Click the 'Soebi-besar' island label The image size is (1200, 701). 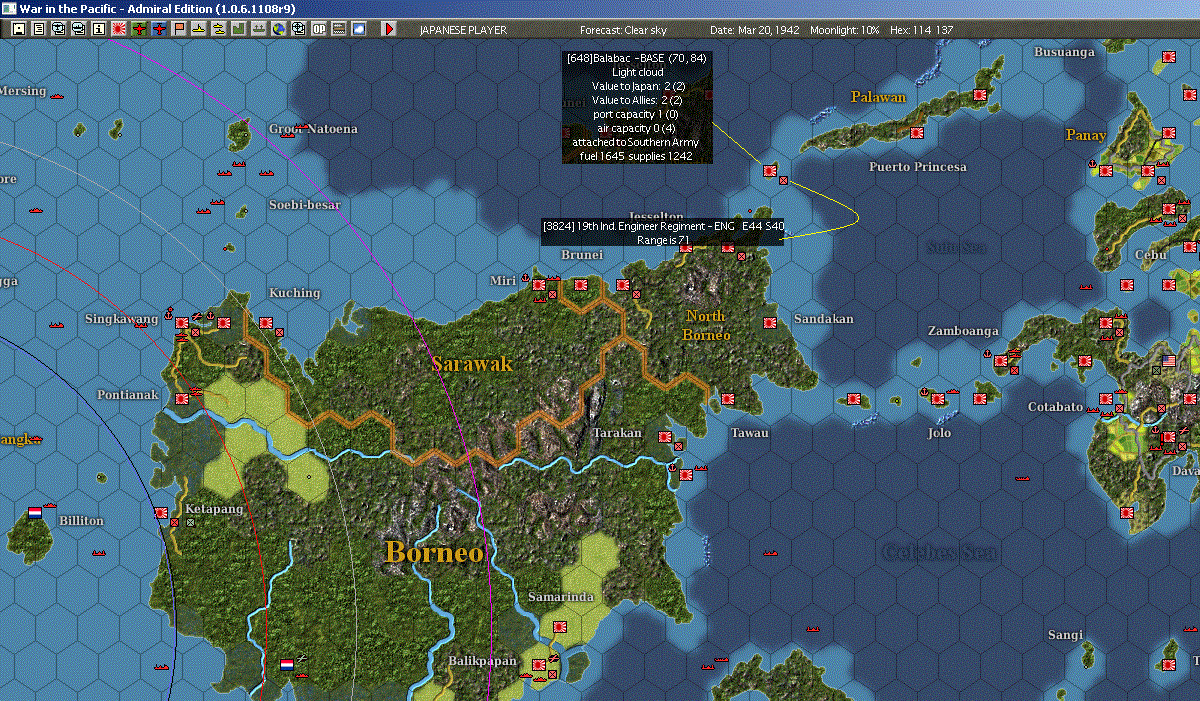[304, 205]
